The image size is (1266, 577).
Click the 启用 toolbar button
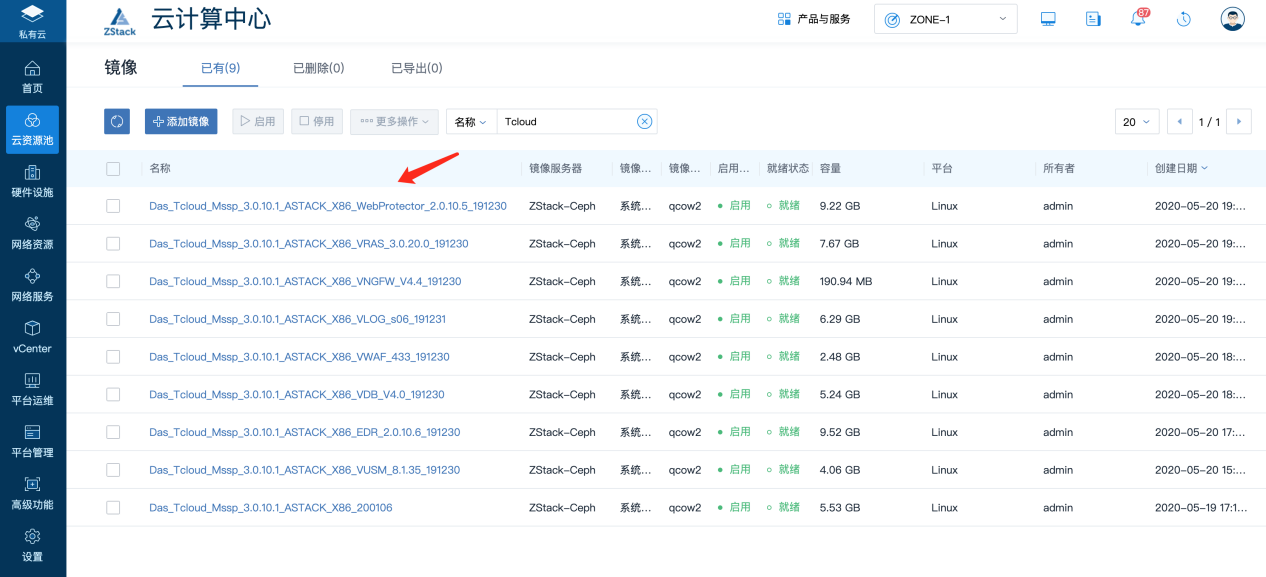point(258,121)
